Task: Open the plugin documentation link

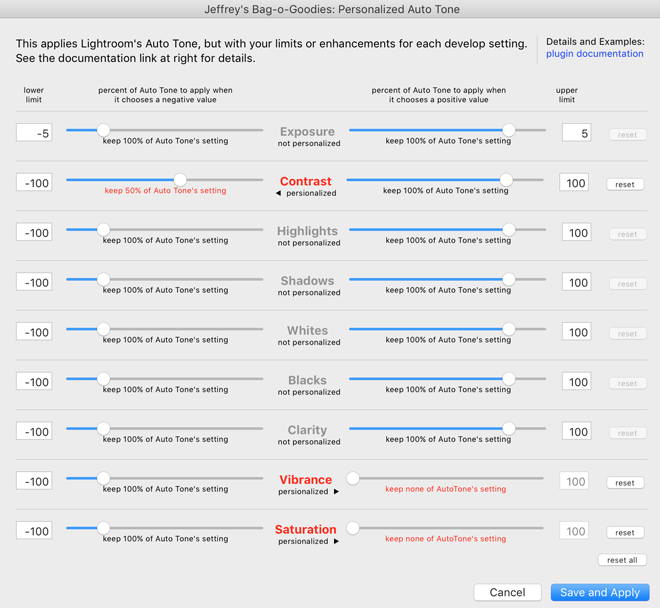Action: [x=594, y=53]
